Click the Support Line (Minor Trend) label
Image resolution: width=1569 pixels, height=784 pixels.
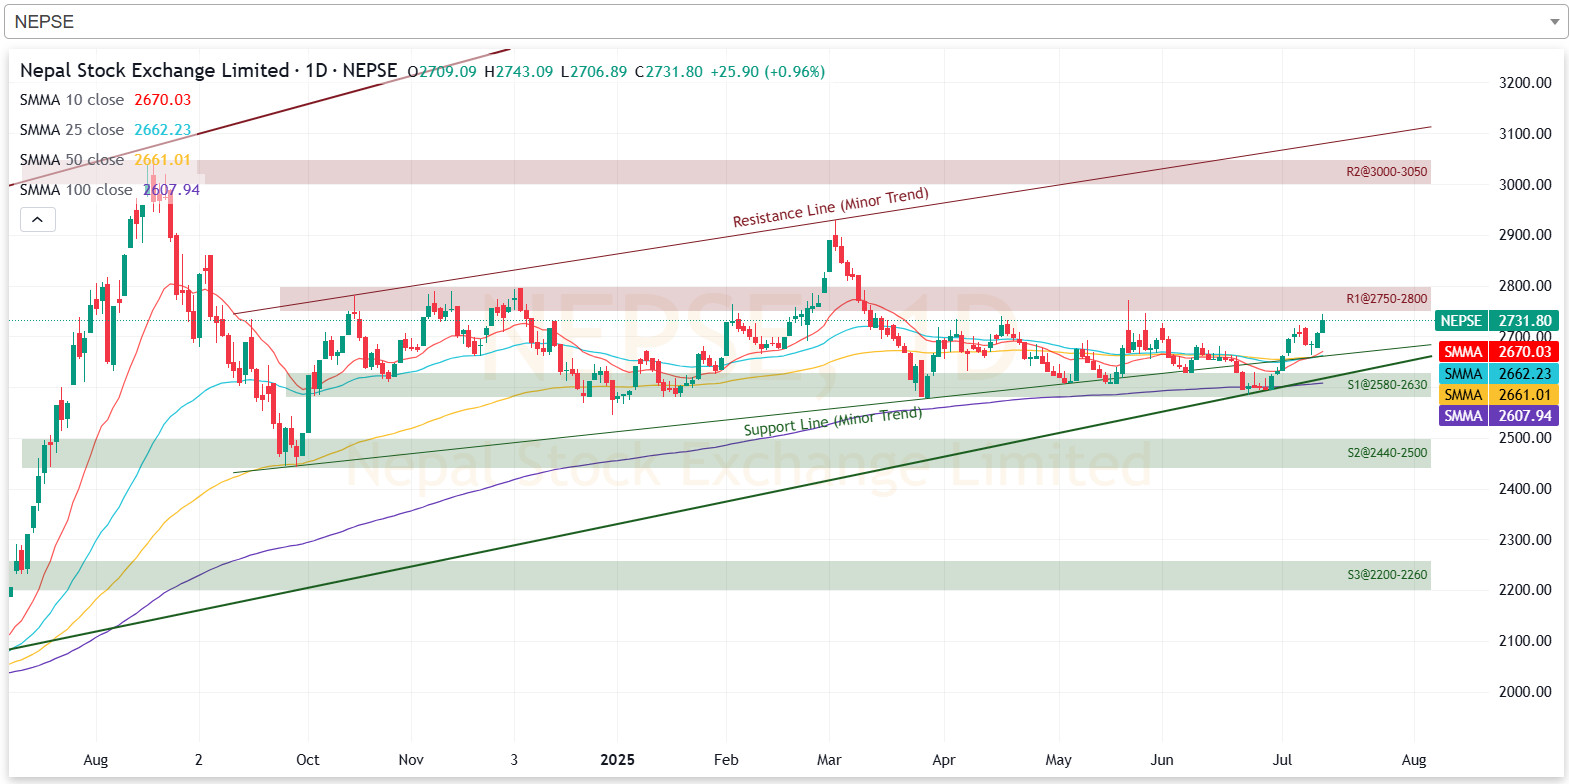(833, 421)
